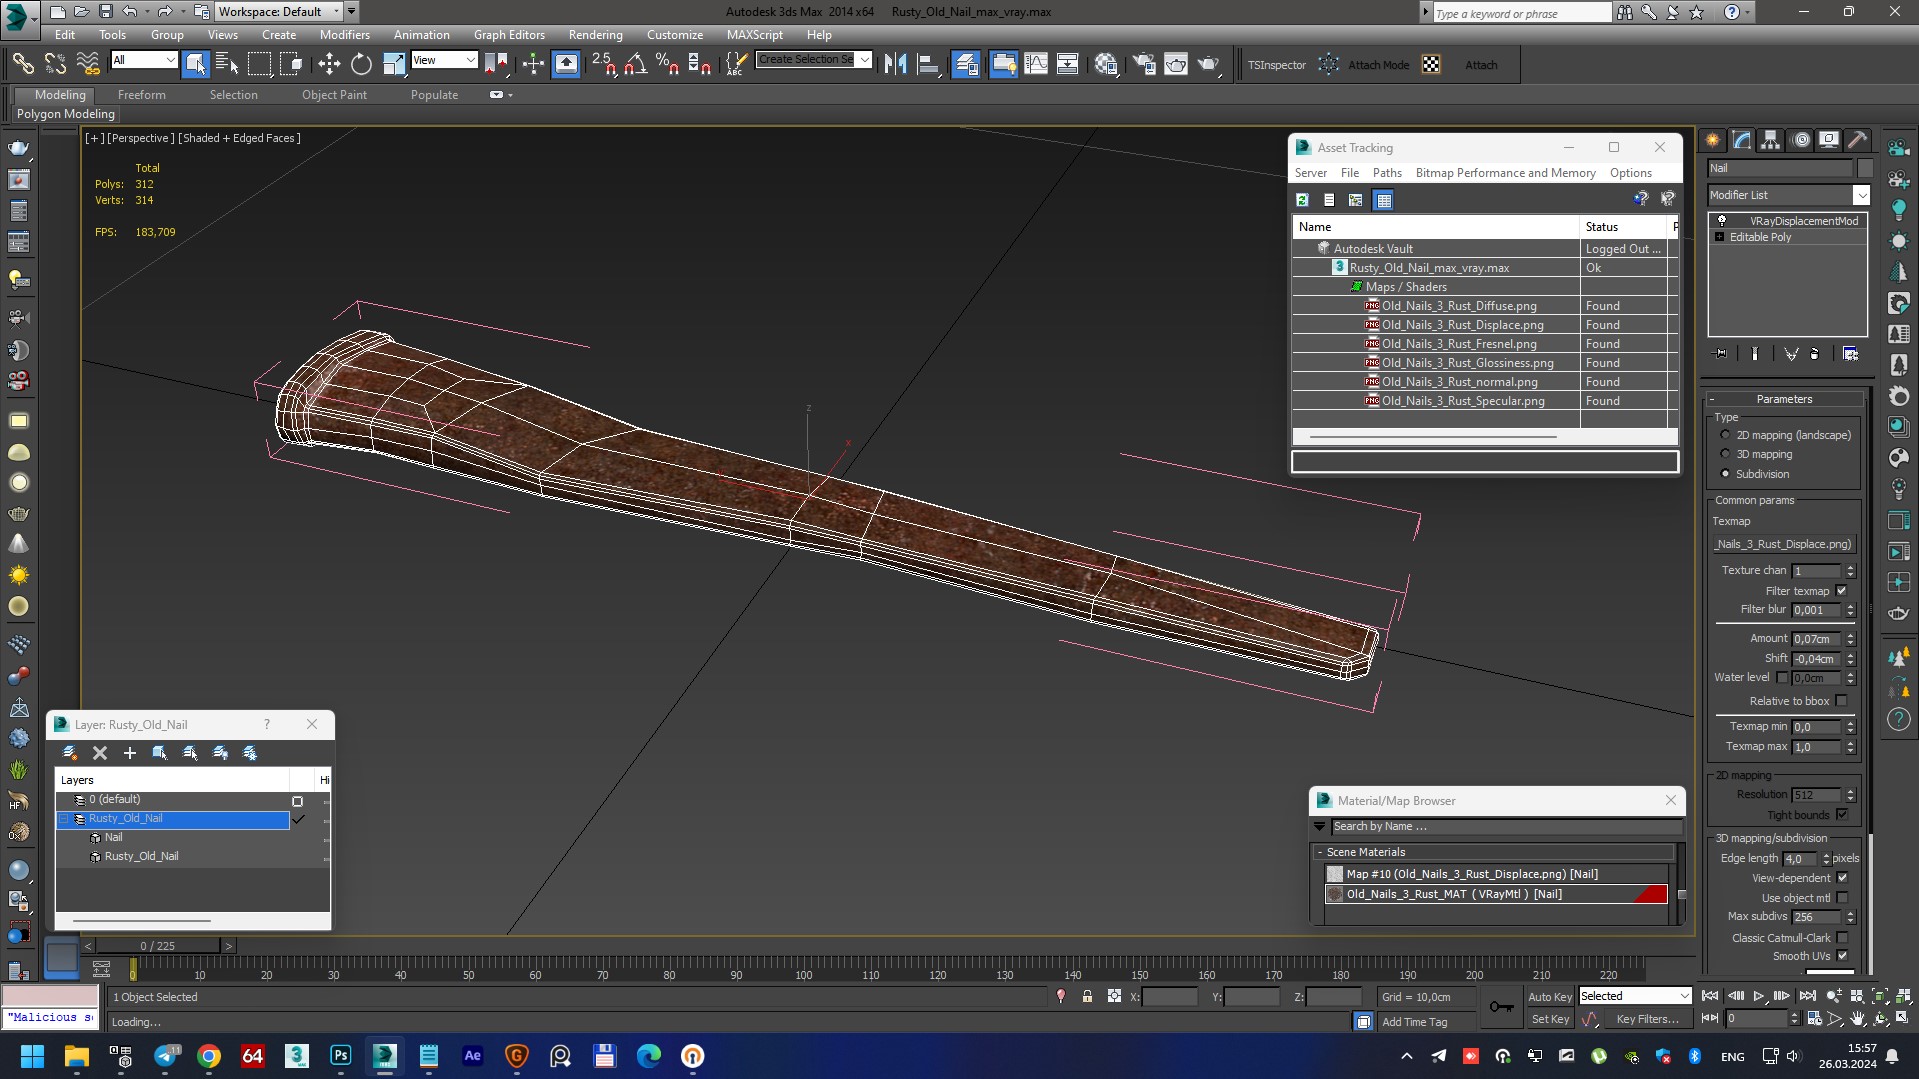1919x1079 pixels.
Task: Toggle Angle Snap in toolbar
Action: [636, 64]
